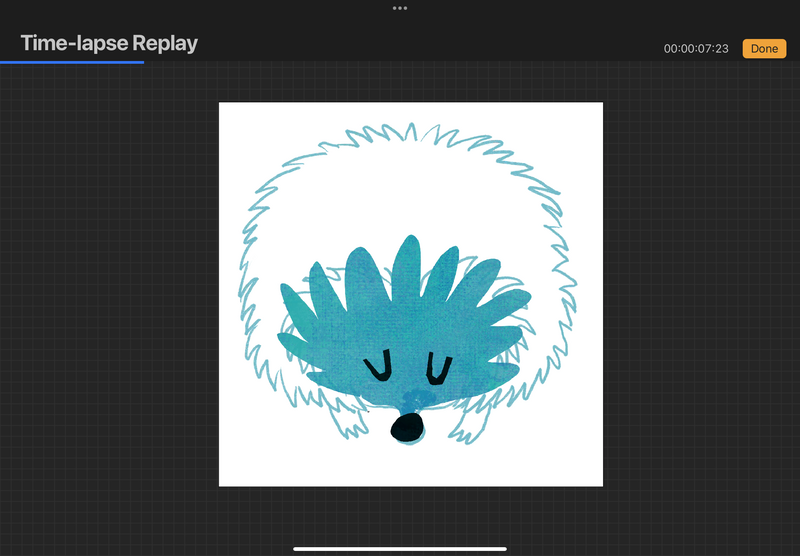Click the dark grid right of canvas
Image resolution: width=800 pixels, height=556 pixels.
(x=700, y=300)
